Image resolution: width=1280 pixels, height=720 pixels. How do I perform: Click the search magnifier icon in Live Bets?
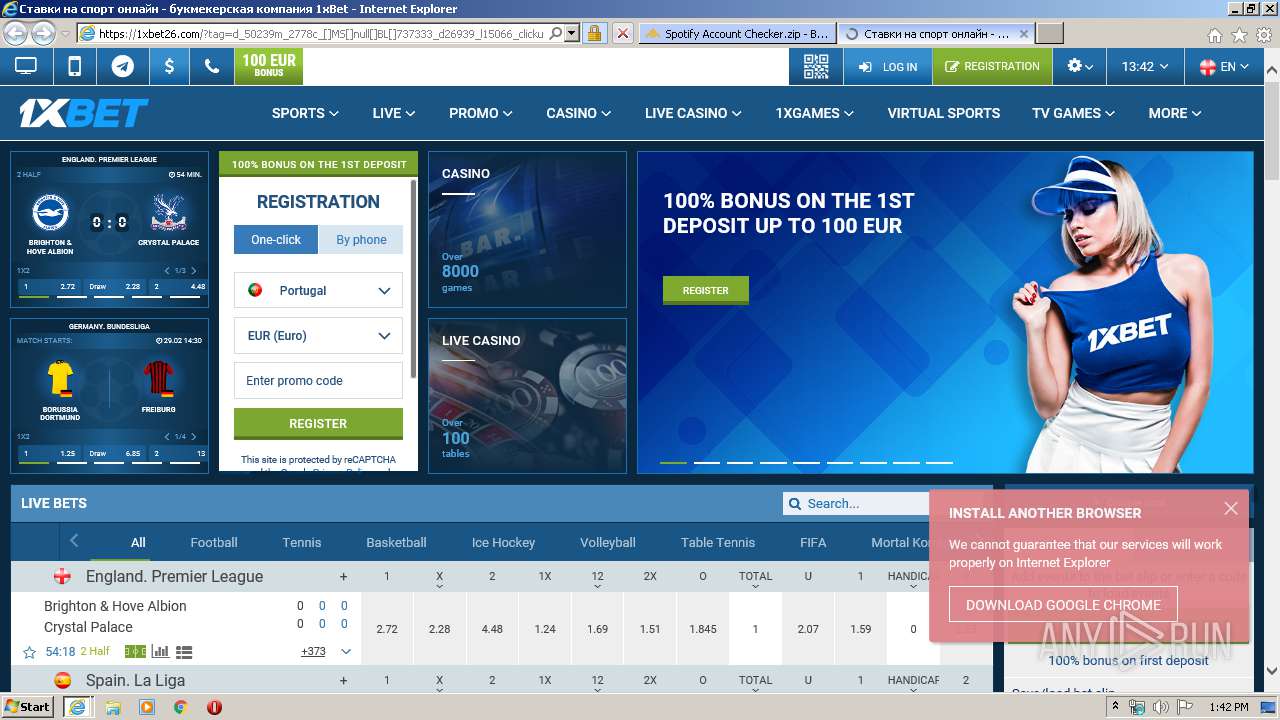[x=795, y=504]
